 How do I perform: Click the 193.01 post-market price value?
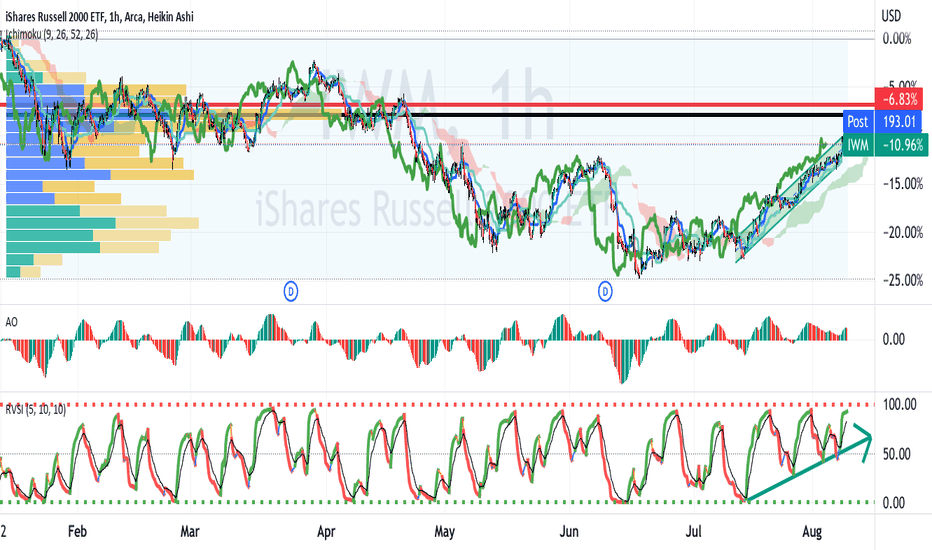pos(899,121)
